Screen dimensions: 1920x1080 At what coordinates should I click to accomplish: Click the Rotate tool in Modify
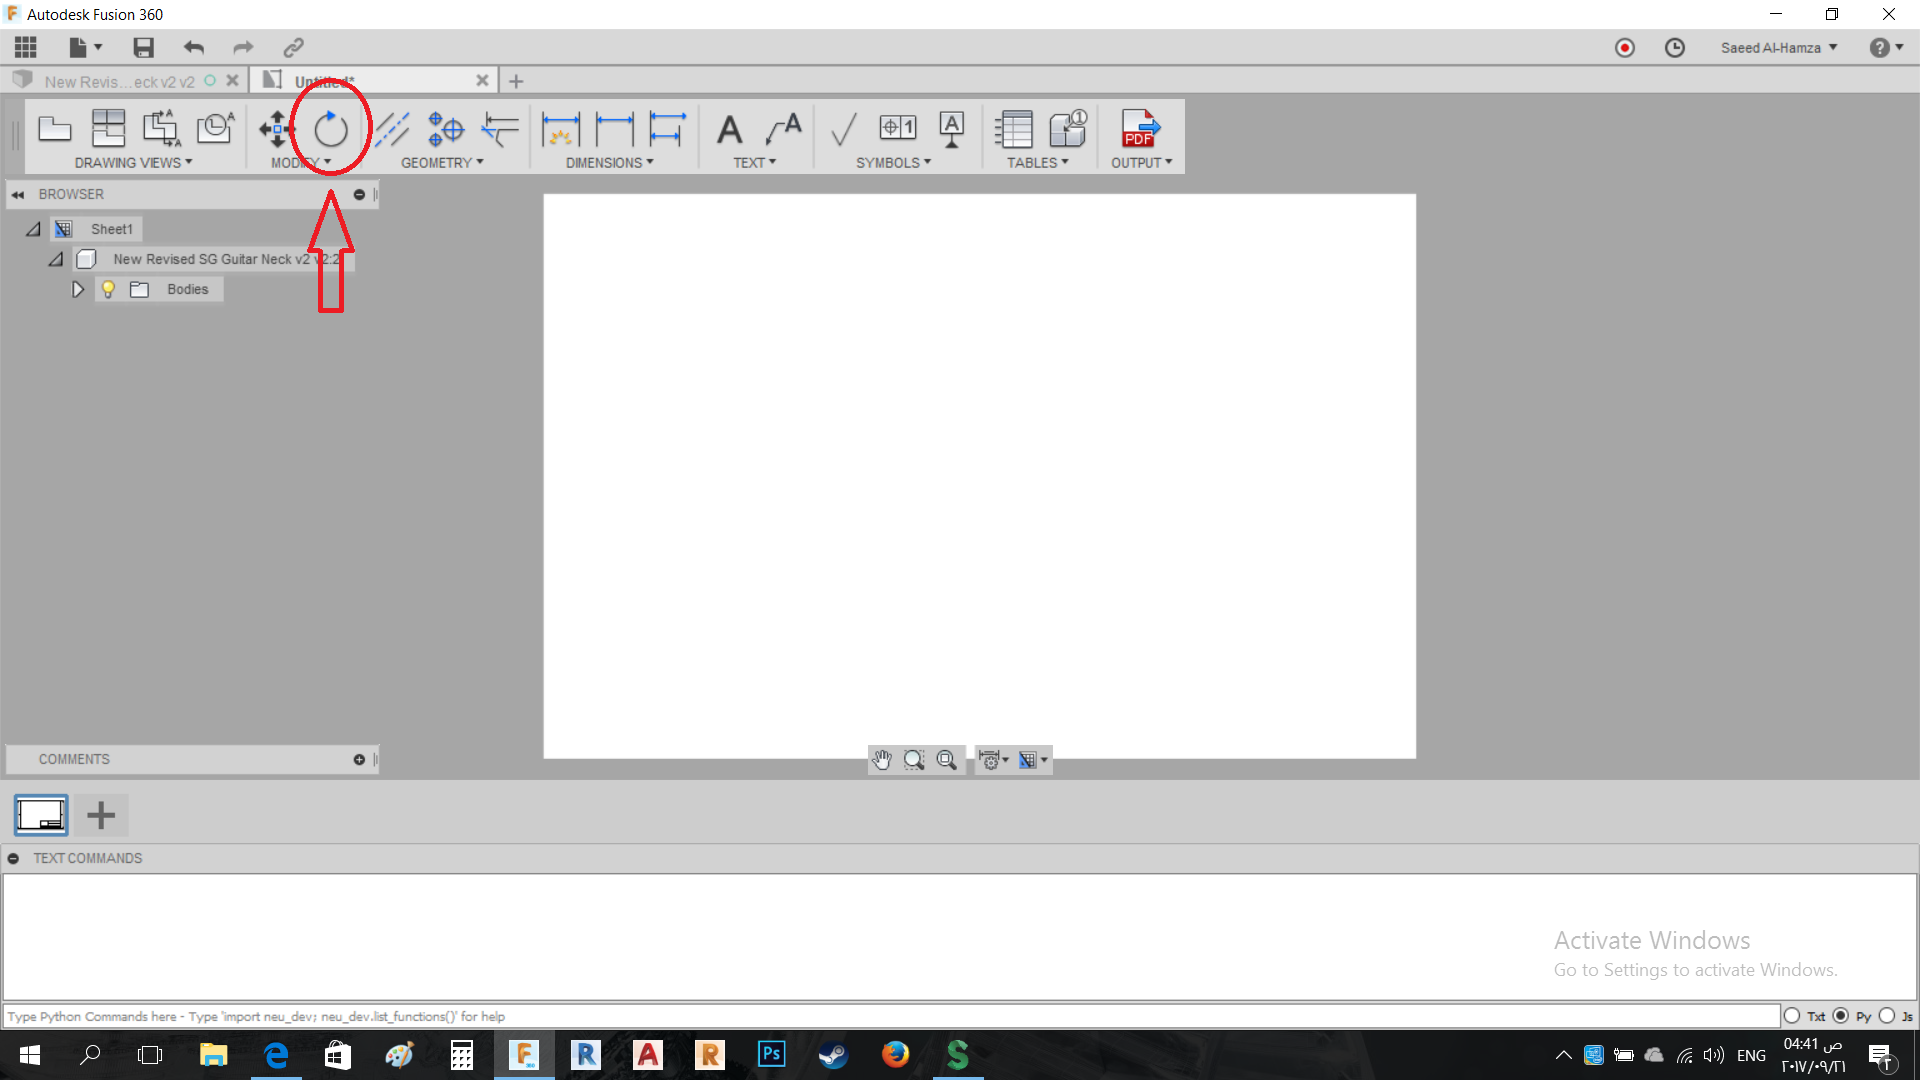pos(331,129)
